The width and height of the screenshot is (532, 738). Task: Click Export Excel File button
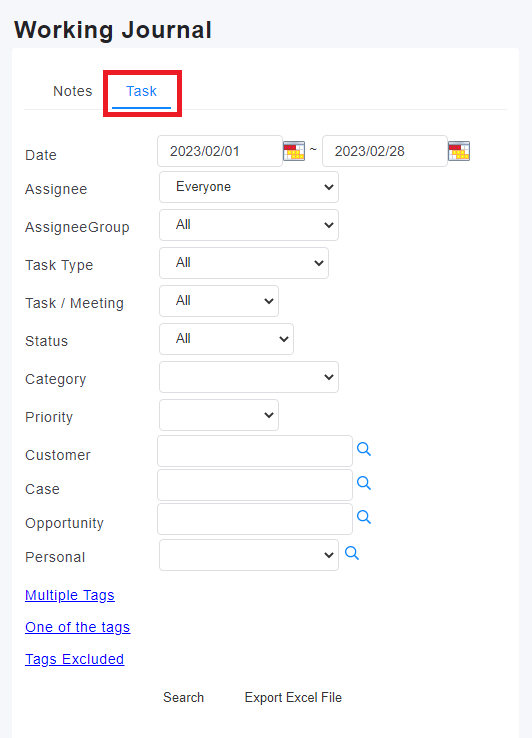[x=293, y=697]
